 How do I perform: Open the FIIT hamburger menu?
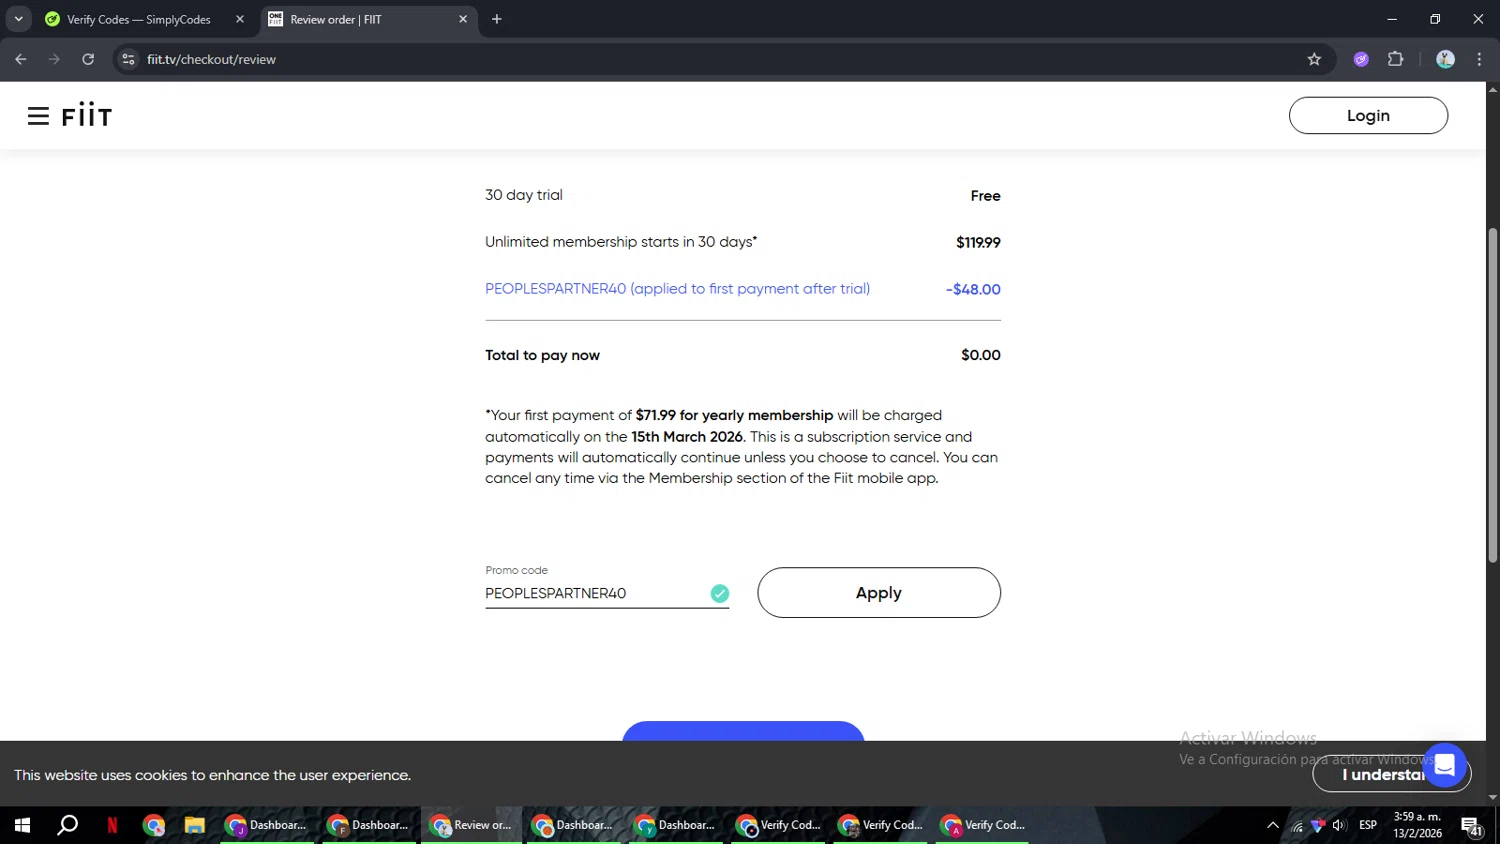[x=38, y=116]
